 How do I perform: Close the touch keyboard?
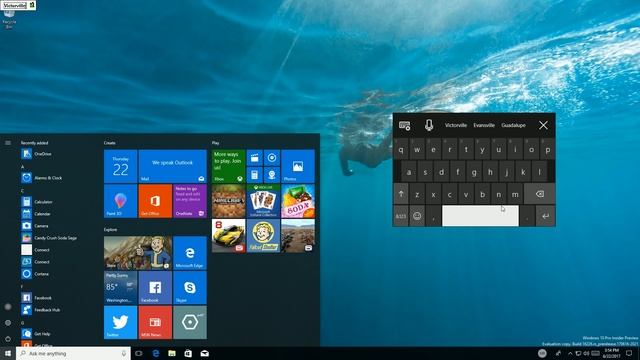543,125
